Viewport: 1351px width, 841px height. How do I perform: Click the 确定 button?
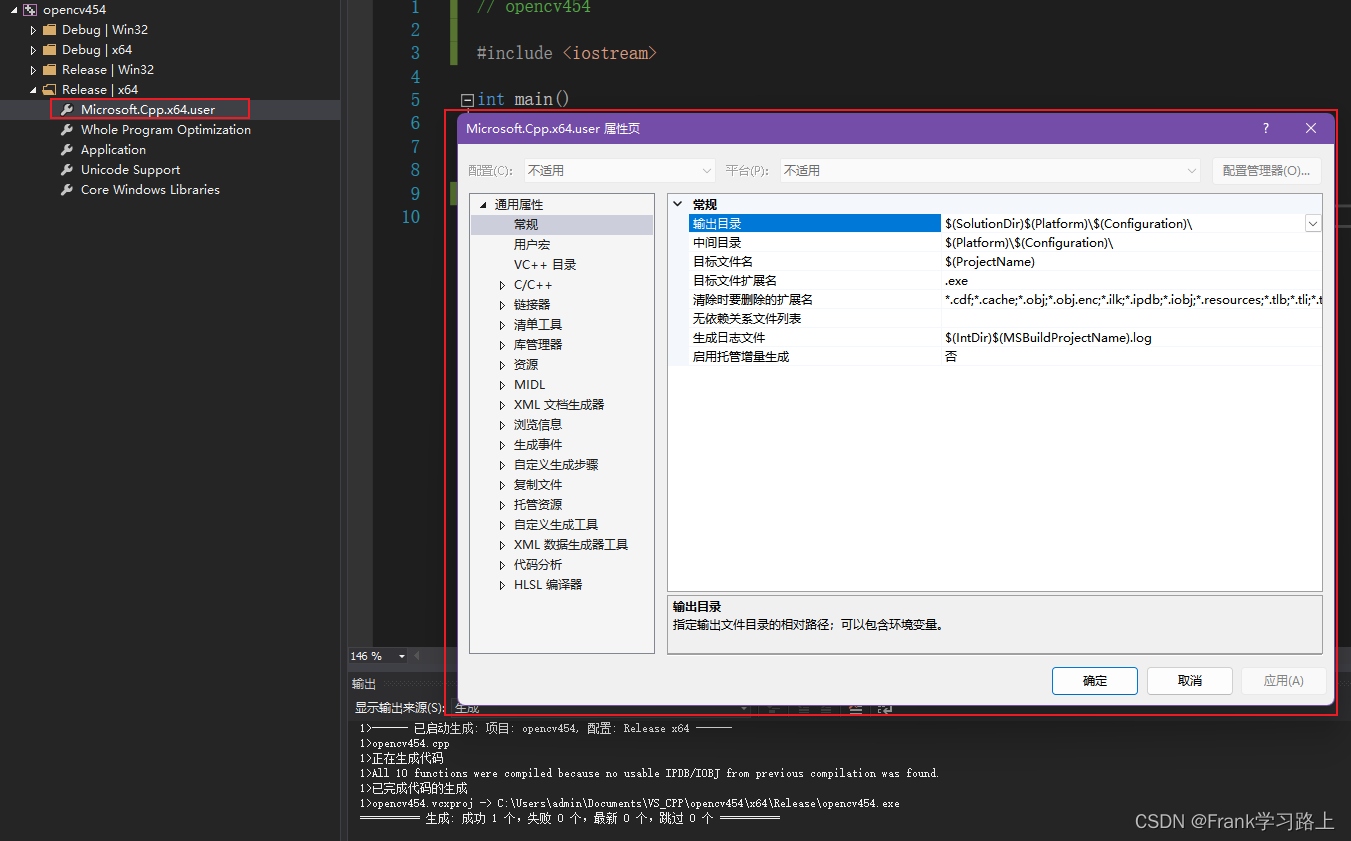pos(1095,681)
